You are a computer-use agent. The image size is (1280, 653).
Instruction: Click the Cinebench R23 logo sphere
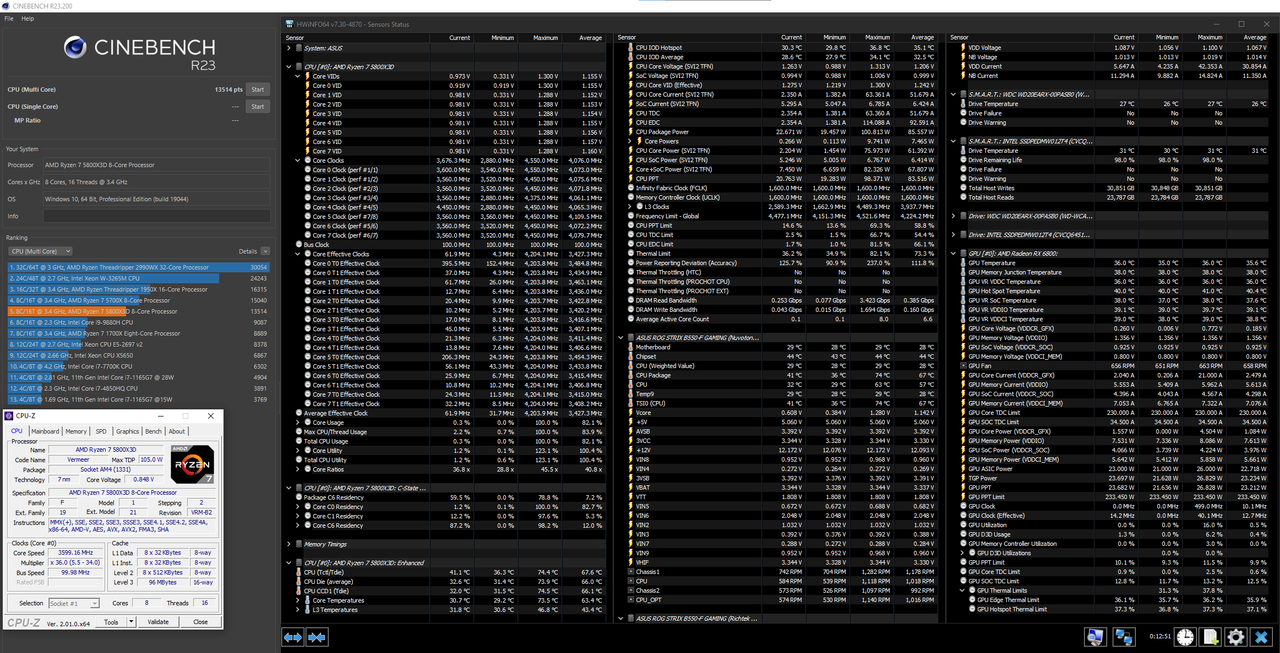75,46
